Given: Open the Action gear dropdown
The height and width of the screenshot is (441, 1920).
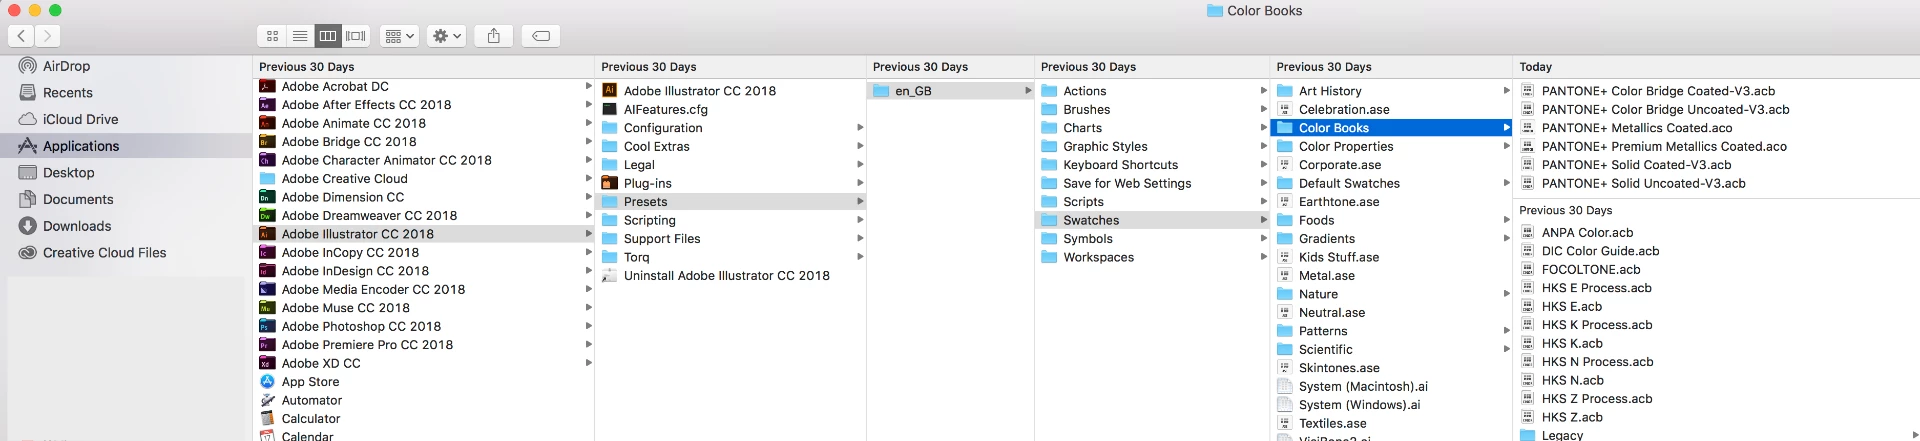Looking at the screenshot, I should coord(446,36).
